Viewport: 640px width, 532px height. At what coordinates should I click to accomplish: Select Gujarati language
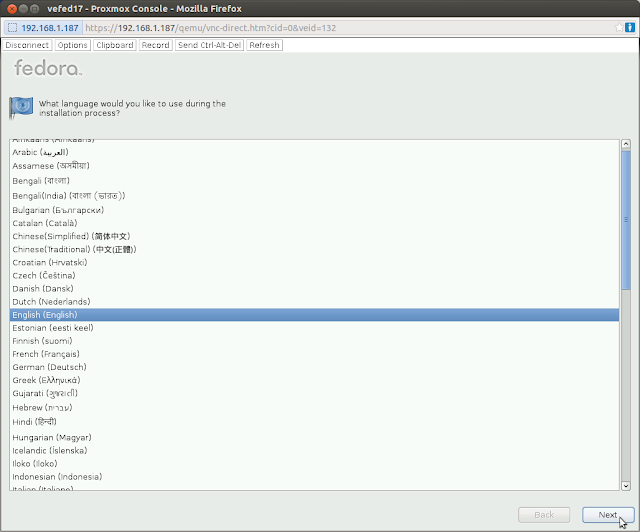pos(314,393)
